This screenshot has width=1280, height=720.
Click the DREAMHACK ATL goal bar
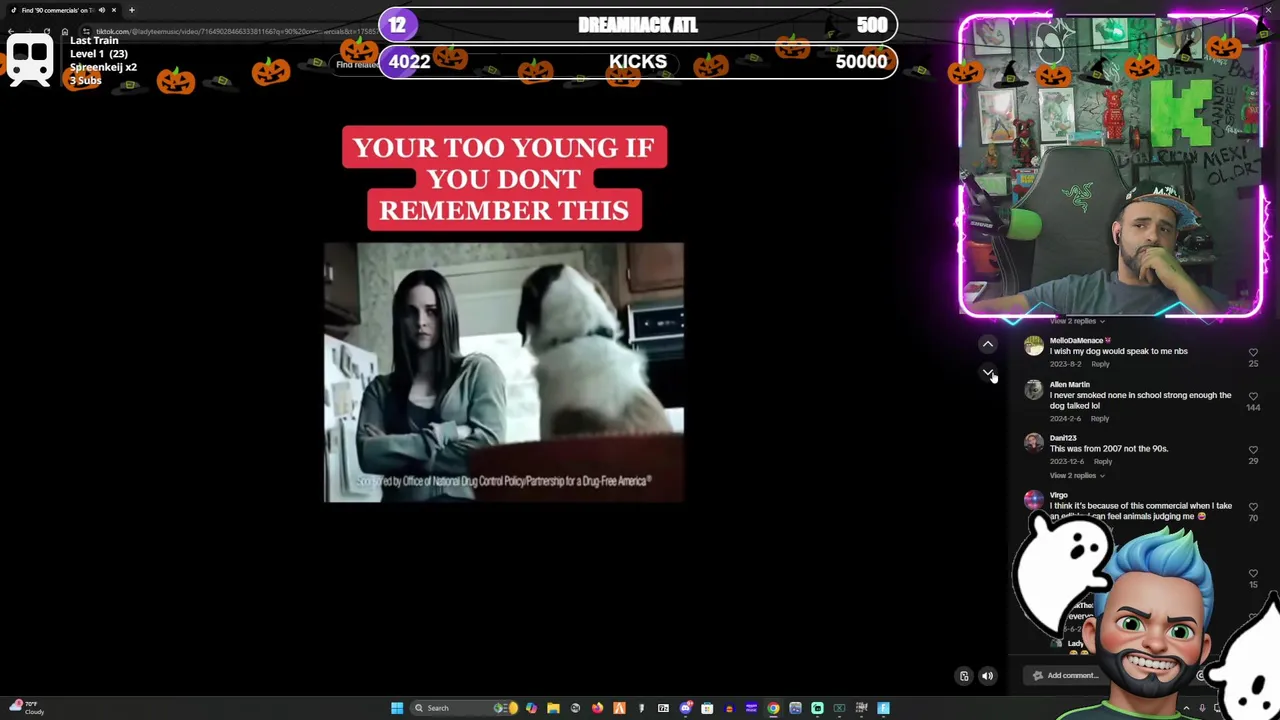[x=638, y=24]
